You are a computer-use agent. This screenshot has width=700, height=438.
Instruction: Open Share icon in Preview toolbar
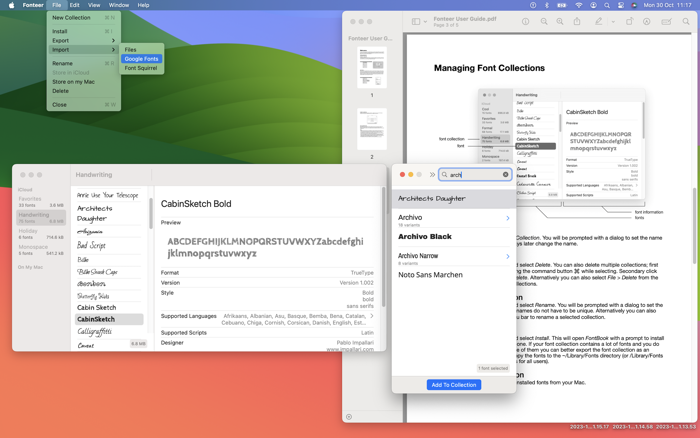click(577, 21)
